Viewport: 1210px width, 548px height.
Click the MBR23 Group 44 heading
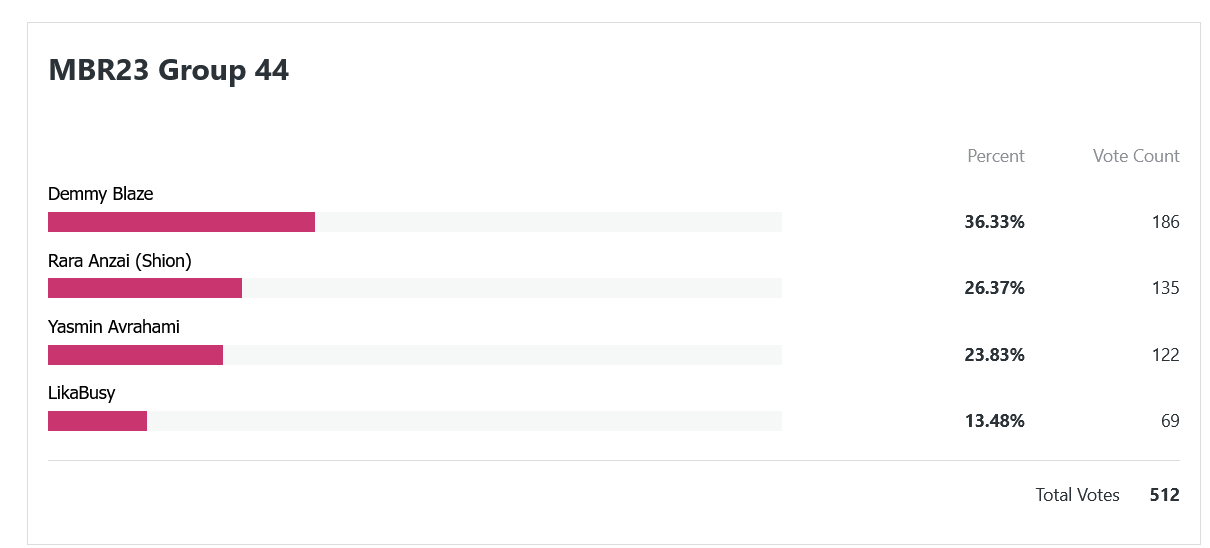click(x=169, y=71)
